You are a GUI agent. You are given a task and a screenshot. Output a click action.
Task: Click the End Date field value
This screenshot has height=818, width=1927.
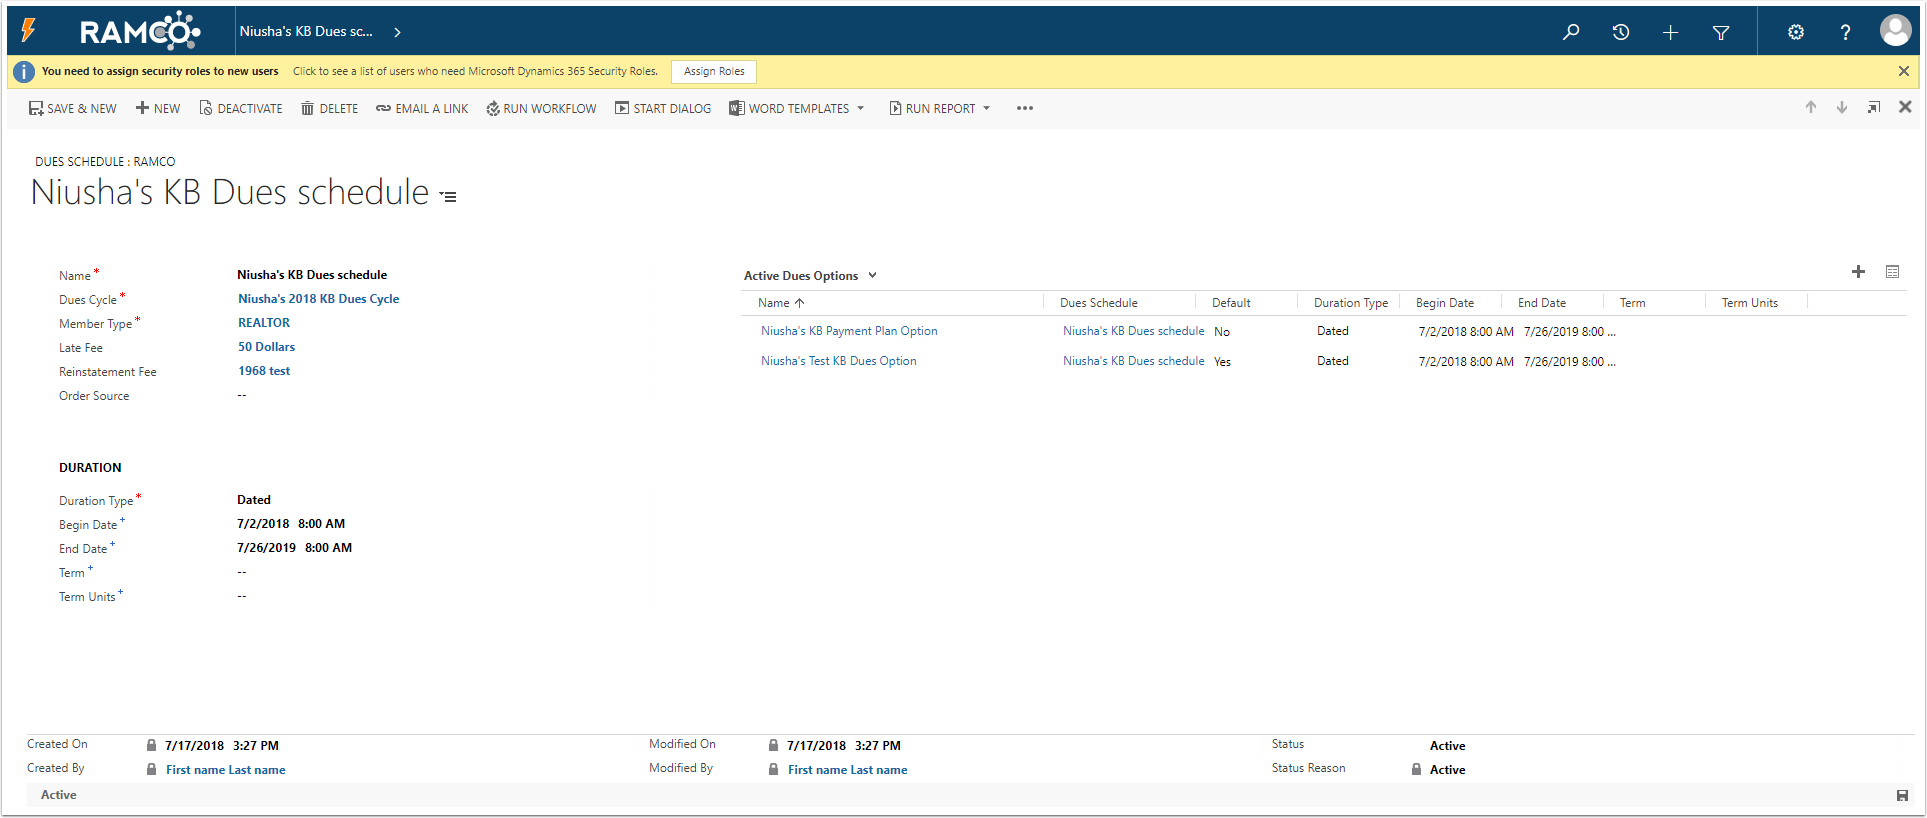coord(294,548)
